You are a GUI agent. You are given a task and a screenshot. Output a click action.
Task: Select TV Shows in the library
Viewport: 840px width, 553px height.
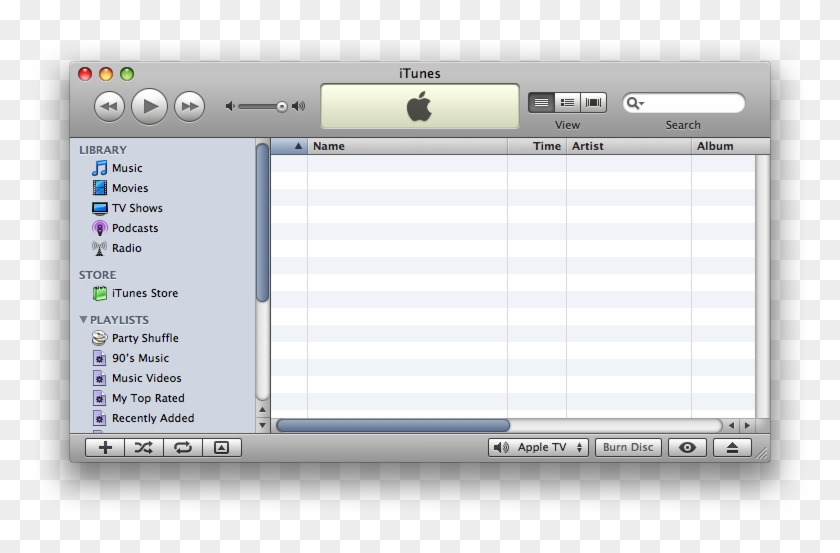coord(162,208)
